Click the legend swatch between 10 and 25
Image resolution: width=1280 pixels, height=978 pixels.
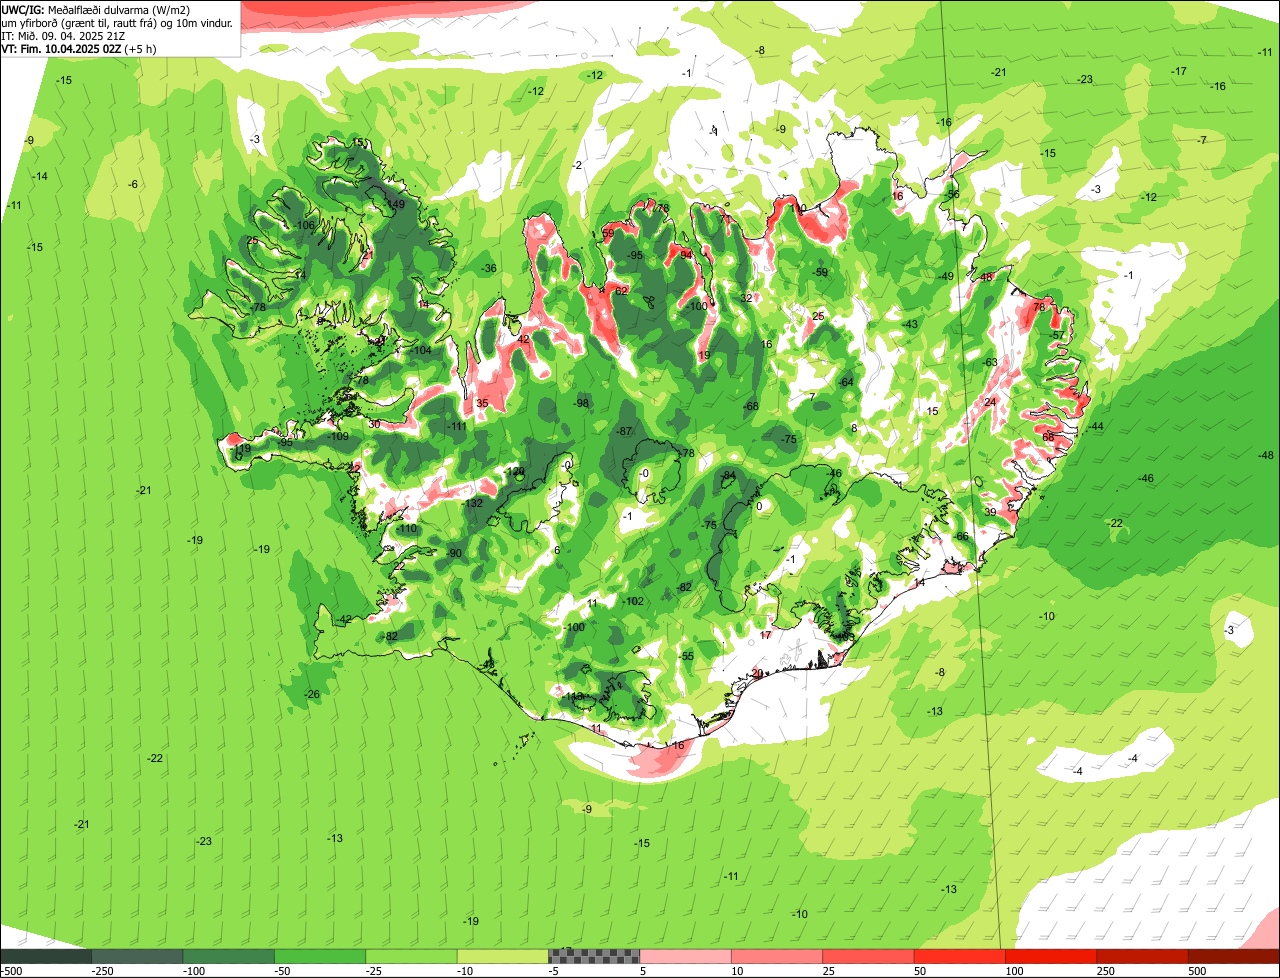(x=777, y=956)
